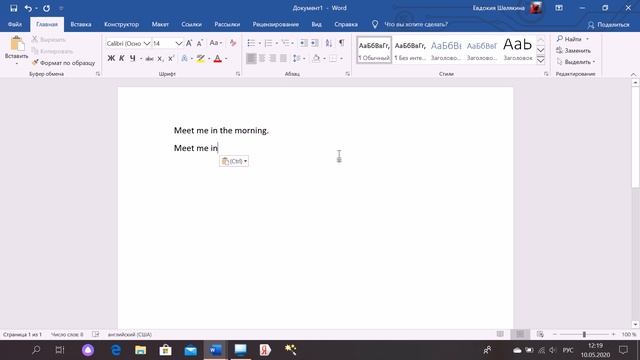The height and width of the screenshot is (360, 640).
Task: Align text to the left
Action: pos(251,58)
